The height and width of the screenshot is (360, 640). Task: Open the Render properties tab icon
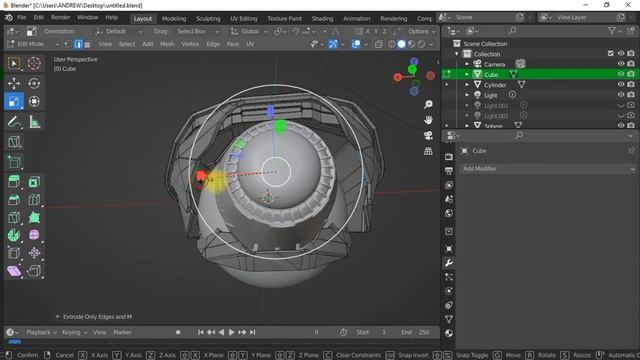click(x=449, y=157)
